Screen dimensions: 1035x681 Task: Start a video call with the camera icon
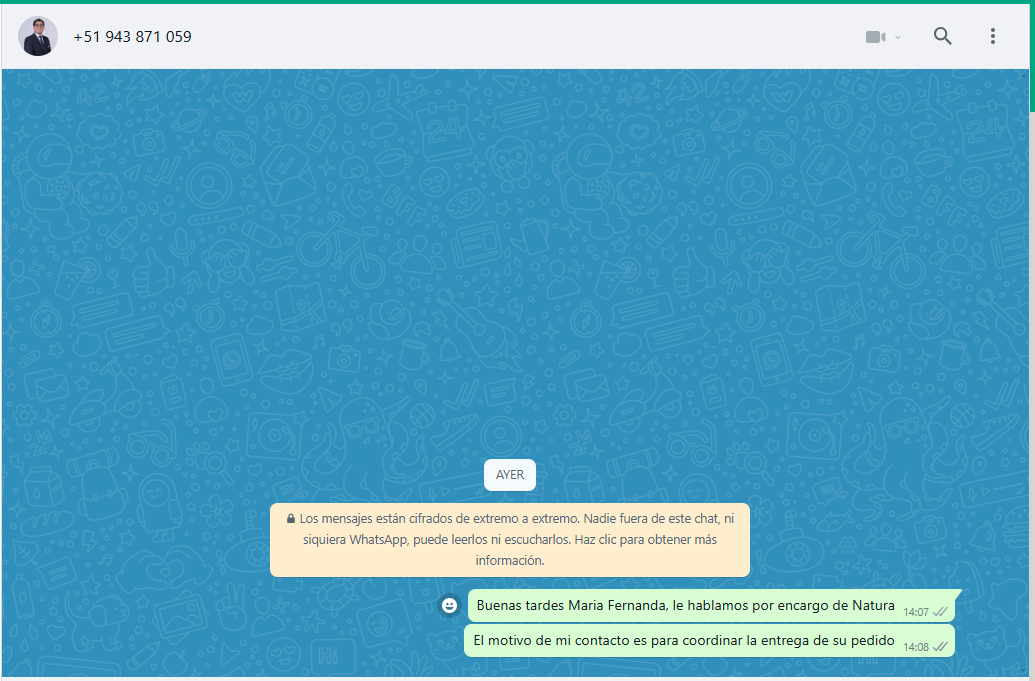[875, 37]
